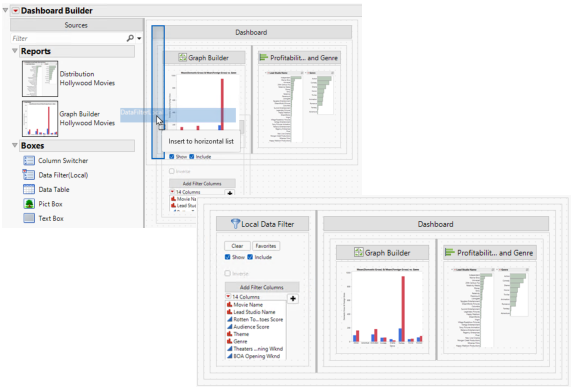Open the 14 Columns red triangle in builder window
This screenshot has width=574, height=389.
coord(172,192)
